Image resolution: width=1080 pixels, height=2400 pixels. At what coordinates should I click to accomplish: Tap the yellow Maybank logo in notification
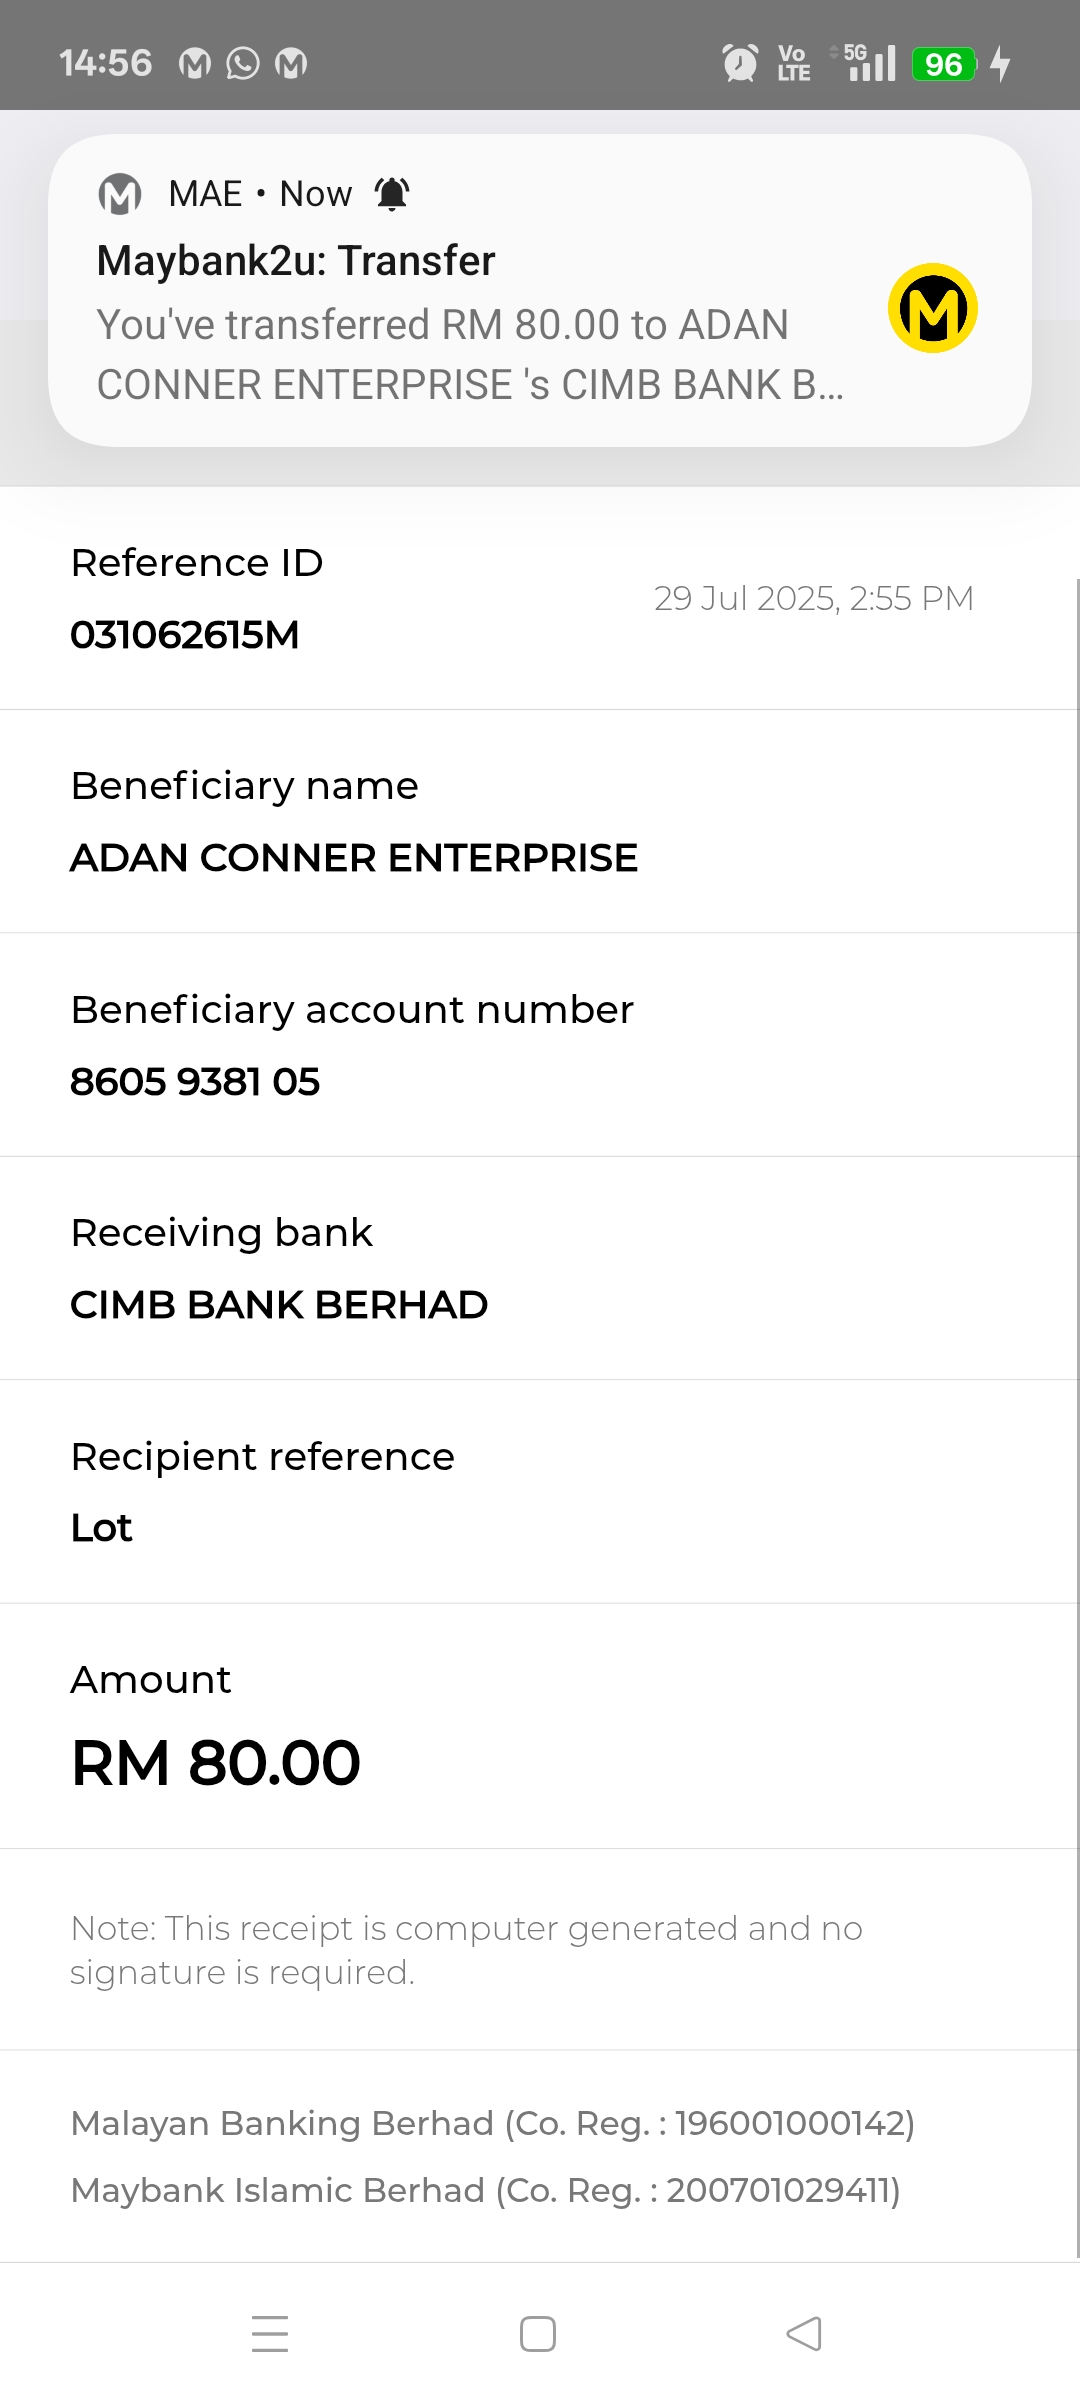(x=932, y=308)
